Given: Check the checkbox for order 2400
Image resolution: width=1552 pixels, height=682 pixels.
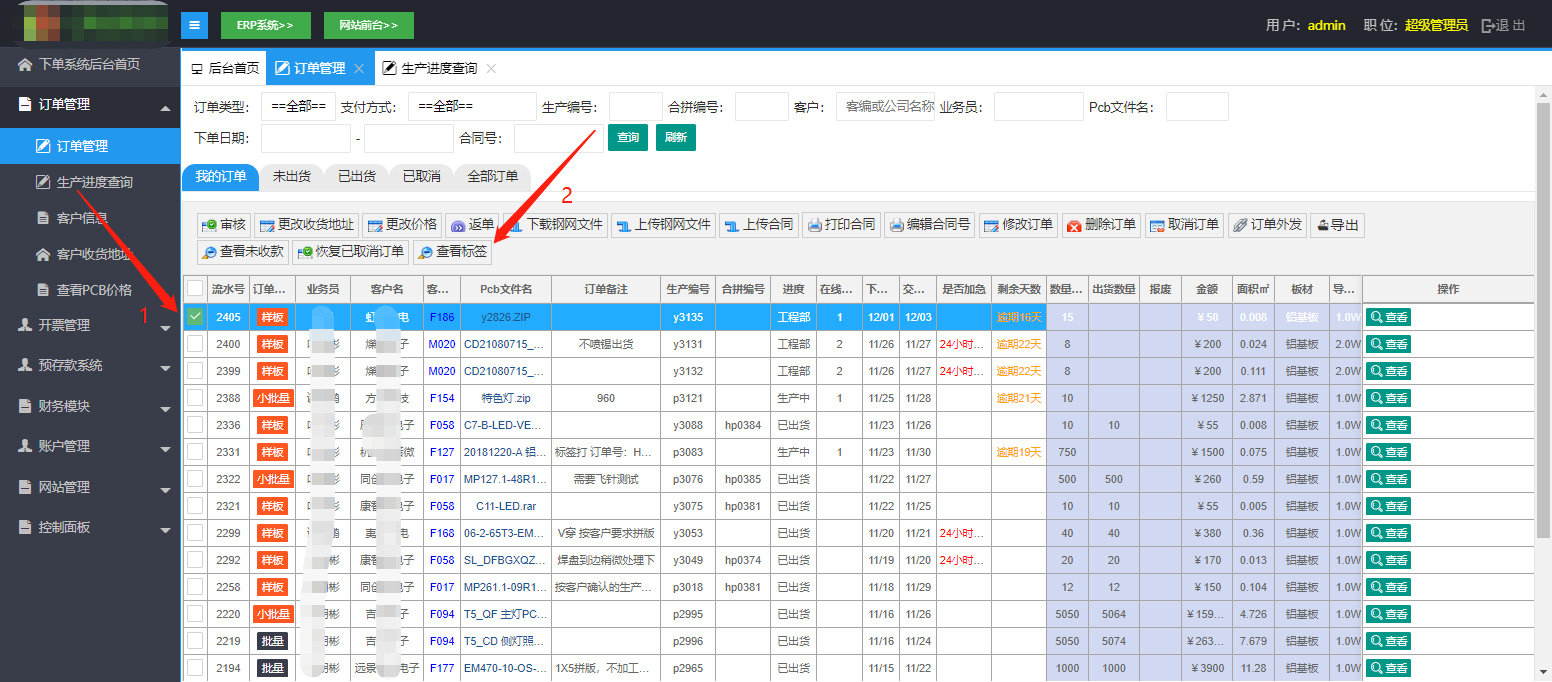Looking at the screenshot, I should click(x=195, y=344).
